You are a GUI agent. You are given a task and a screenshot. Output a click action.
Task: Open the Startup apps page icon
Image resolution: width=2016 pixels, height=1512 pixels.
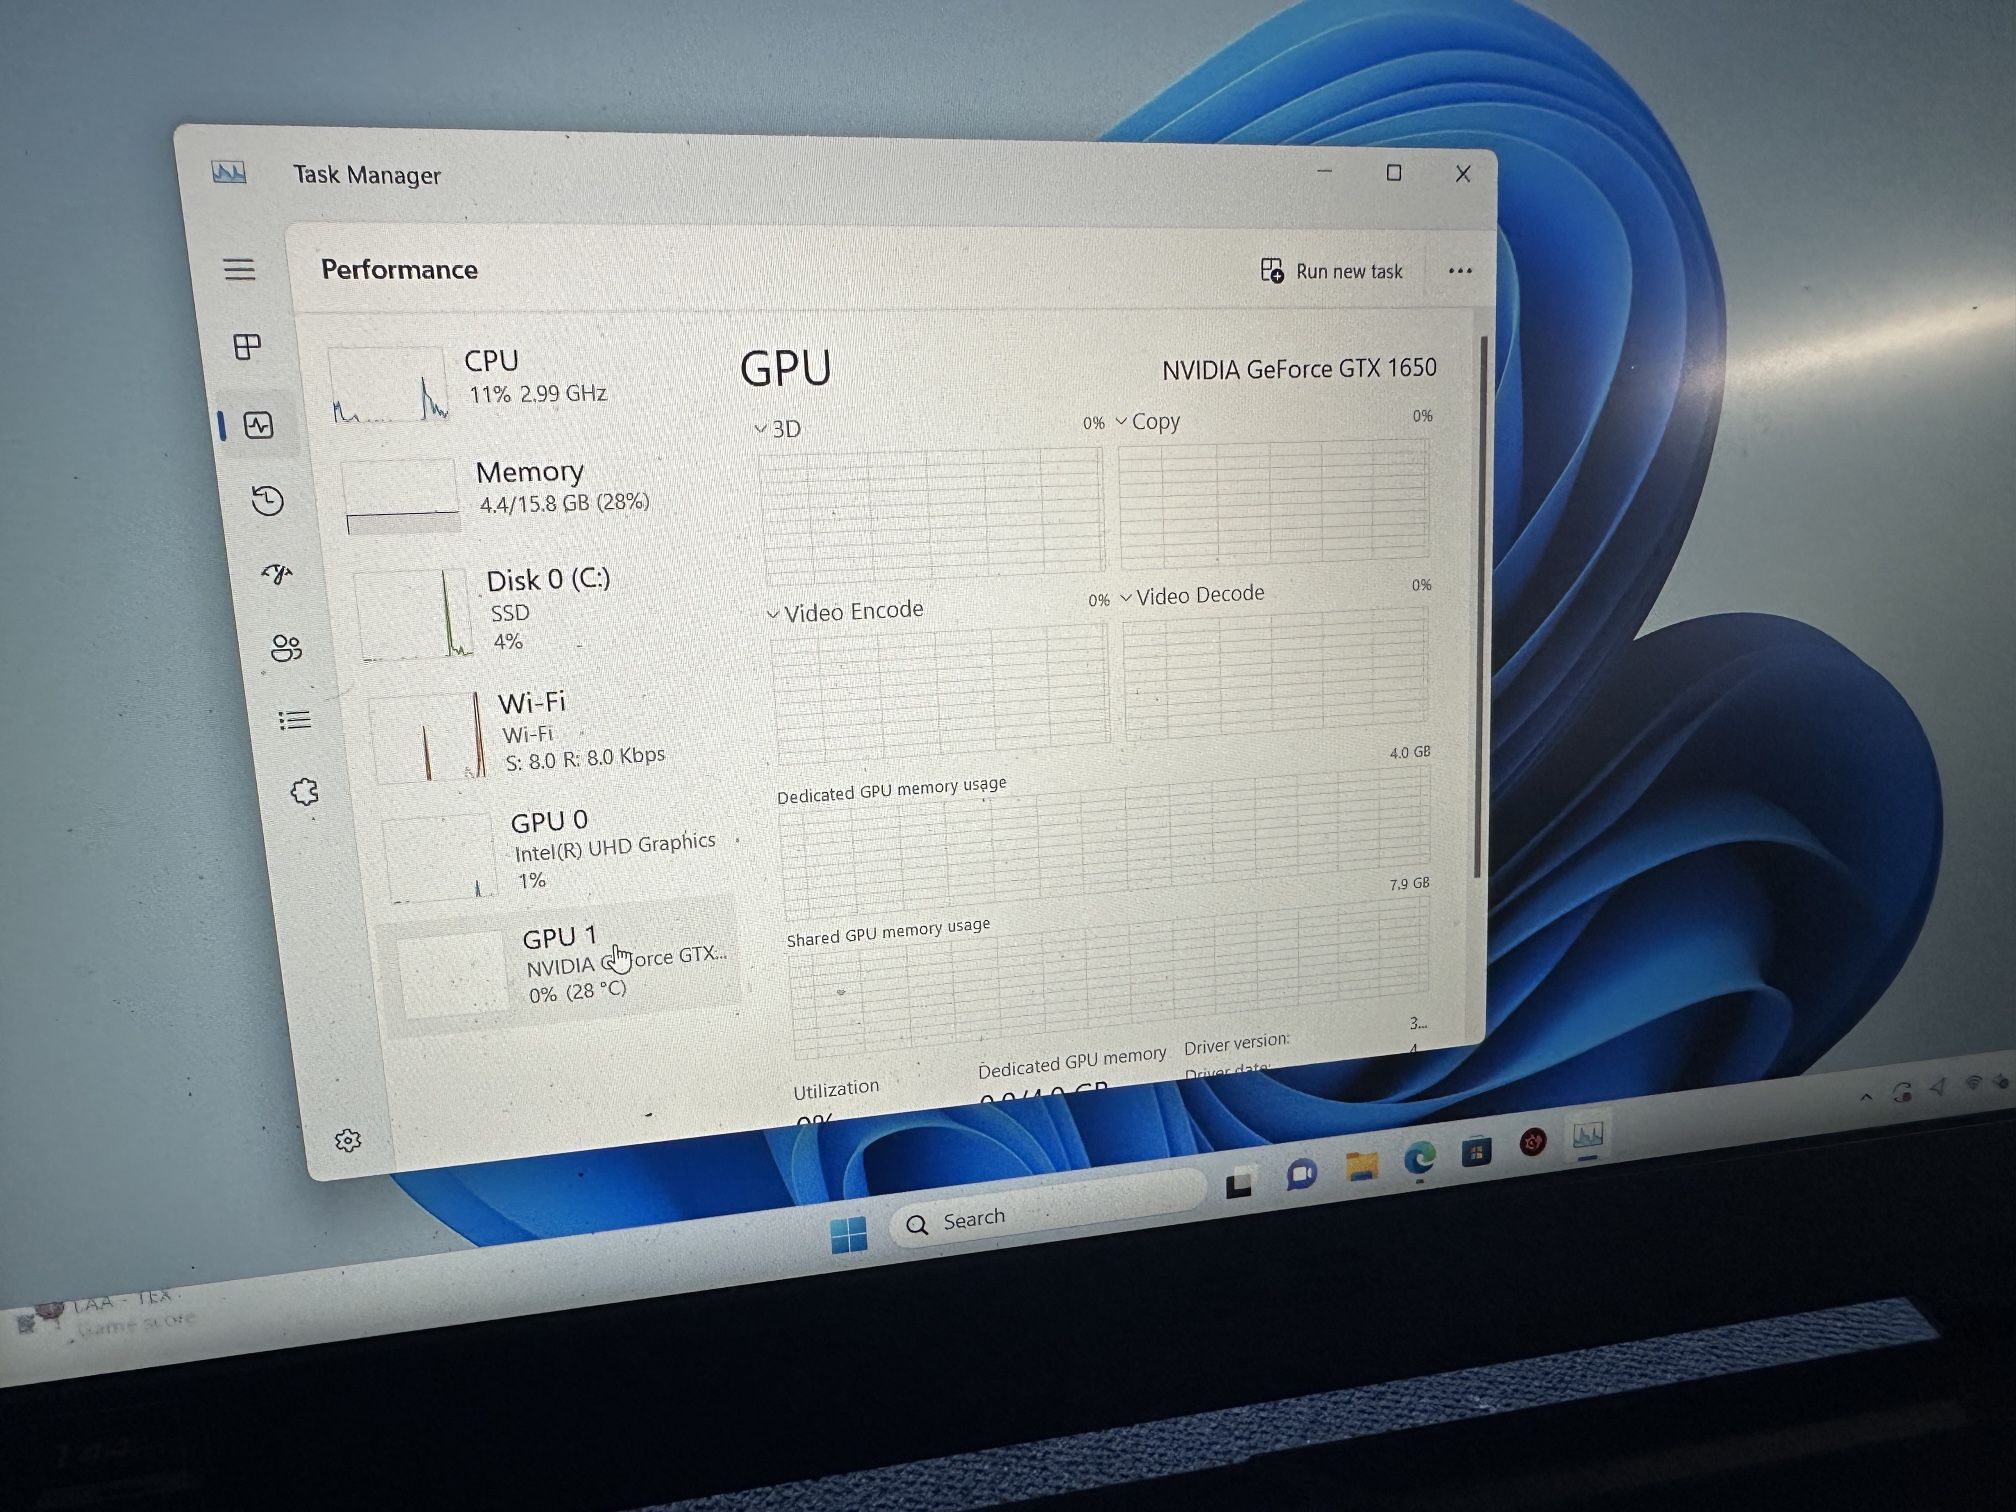[277, 574]
